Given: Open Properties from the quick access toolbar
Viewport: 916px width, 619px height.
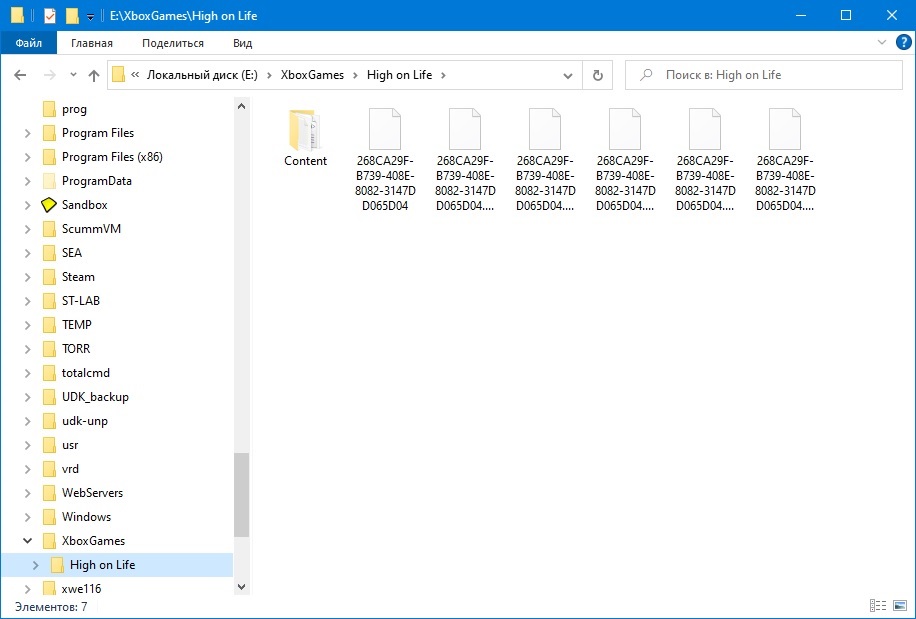Looking at the screenshot, I should tap(50, 16).
